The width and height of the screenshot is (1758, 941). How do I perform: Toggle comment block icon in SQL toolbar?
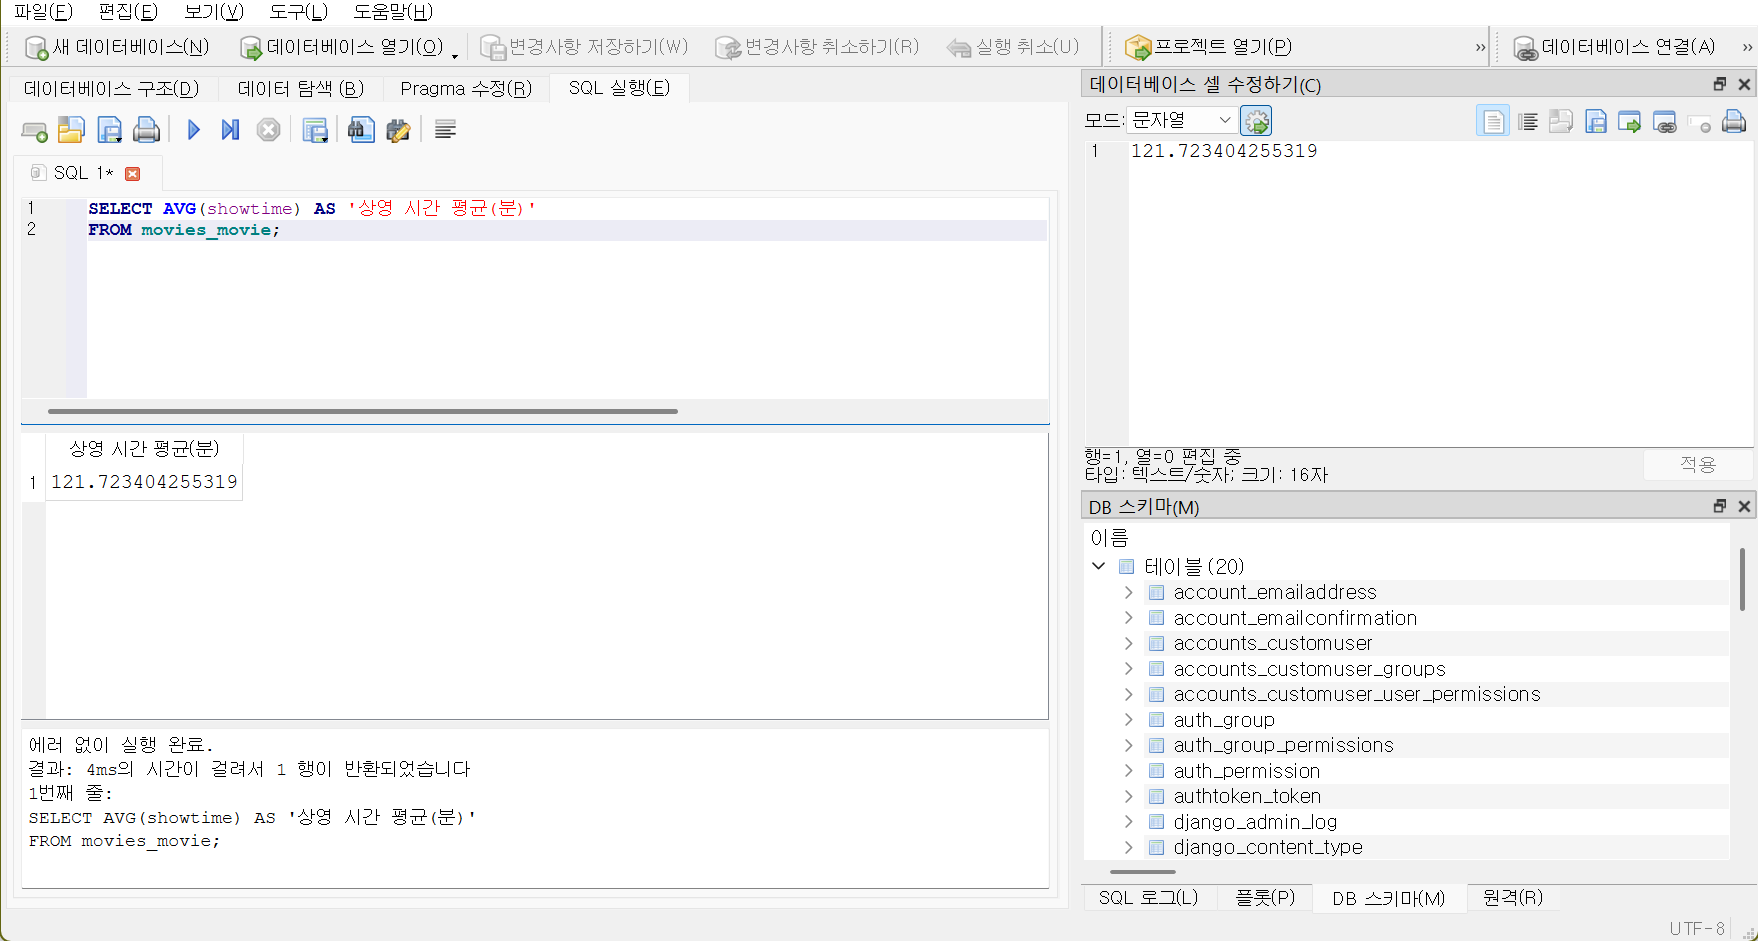445,130
